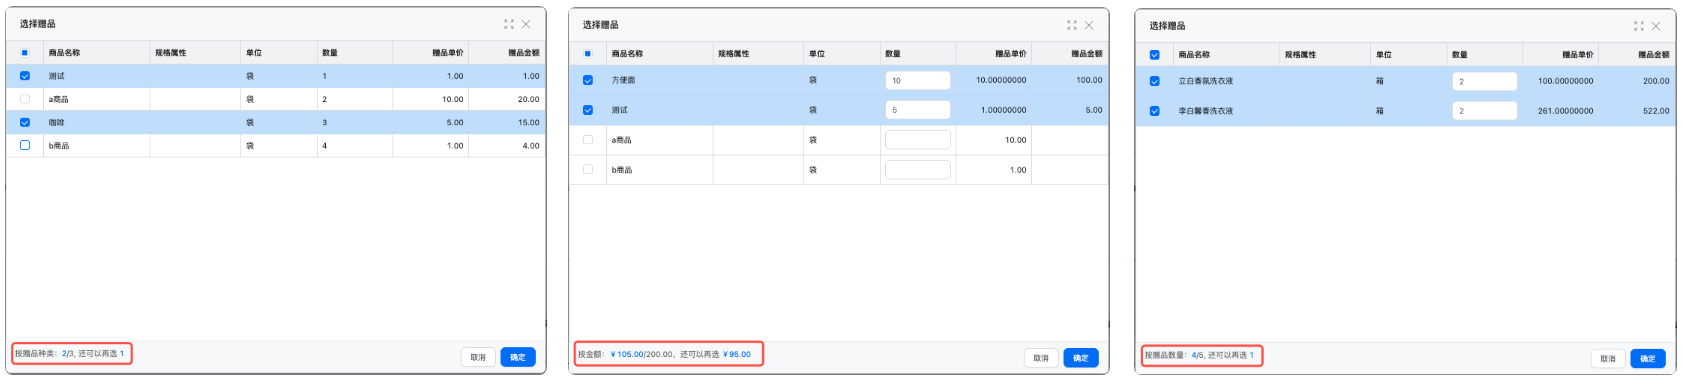Confirm with 确定 in the 按赠品种类 dialog
This screenshot has width=1683, height=386.
pyautogui.click(x=518, y=357)
